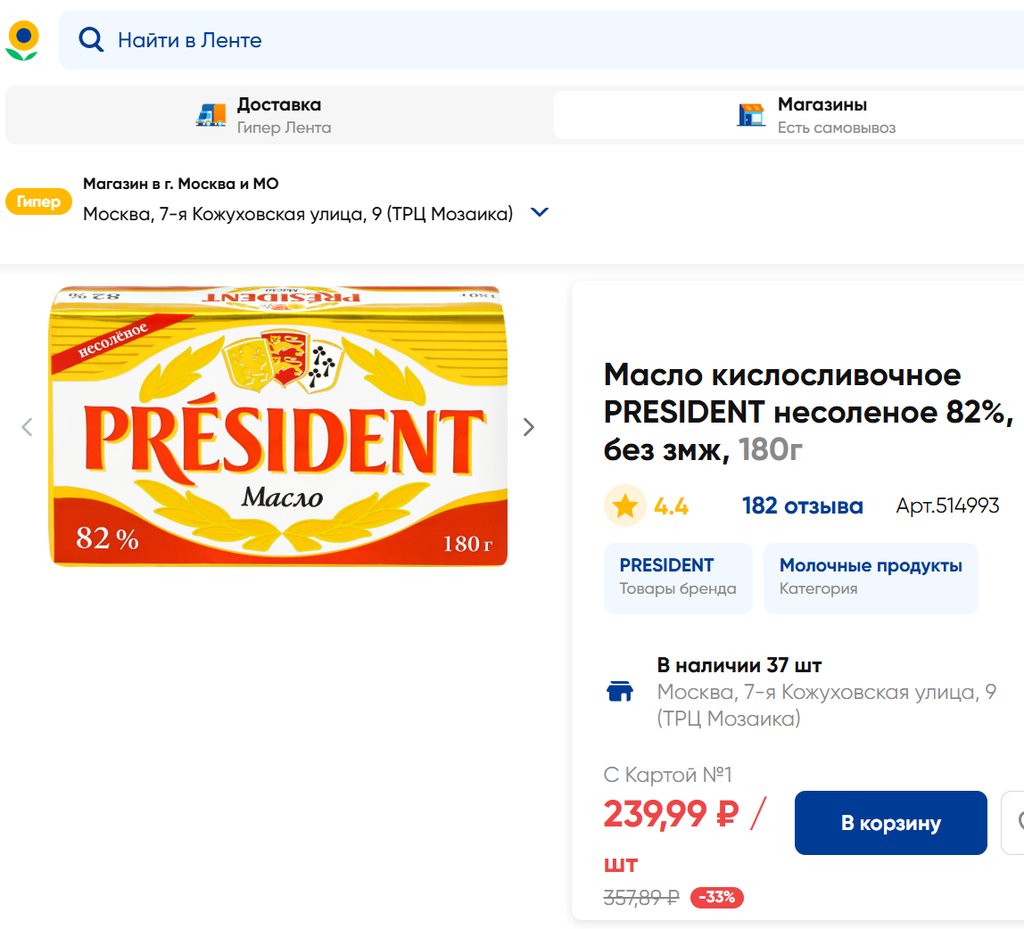The height and width of the screenshot is (929, 1024).
Task: Add the butter to cart with В корзину
Action: (890, 823)
